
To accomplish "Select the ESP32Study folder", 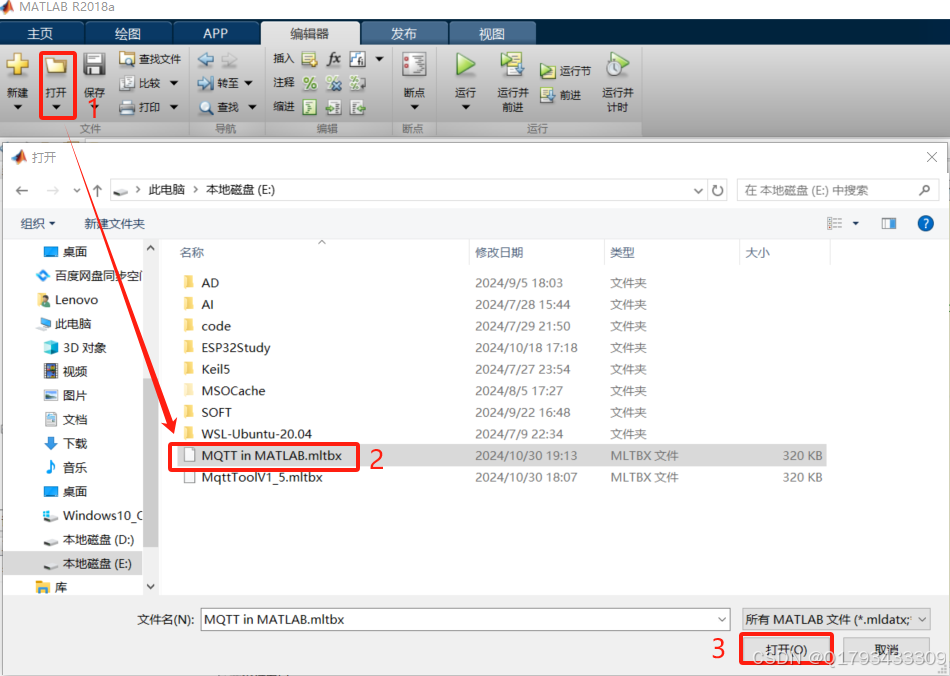I will (x=236, y=348).
